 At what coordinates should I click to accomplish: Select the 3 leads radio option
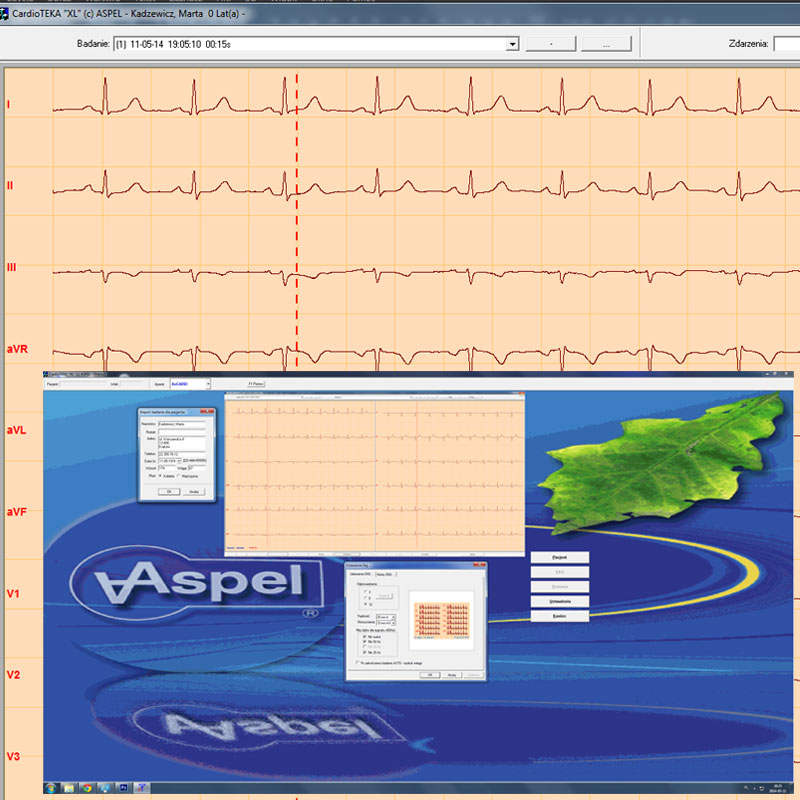click(365, 591)
